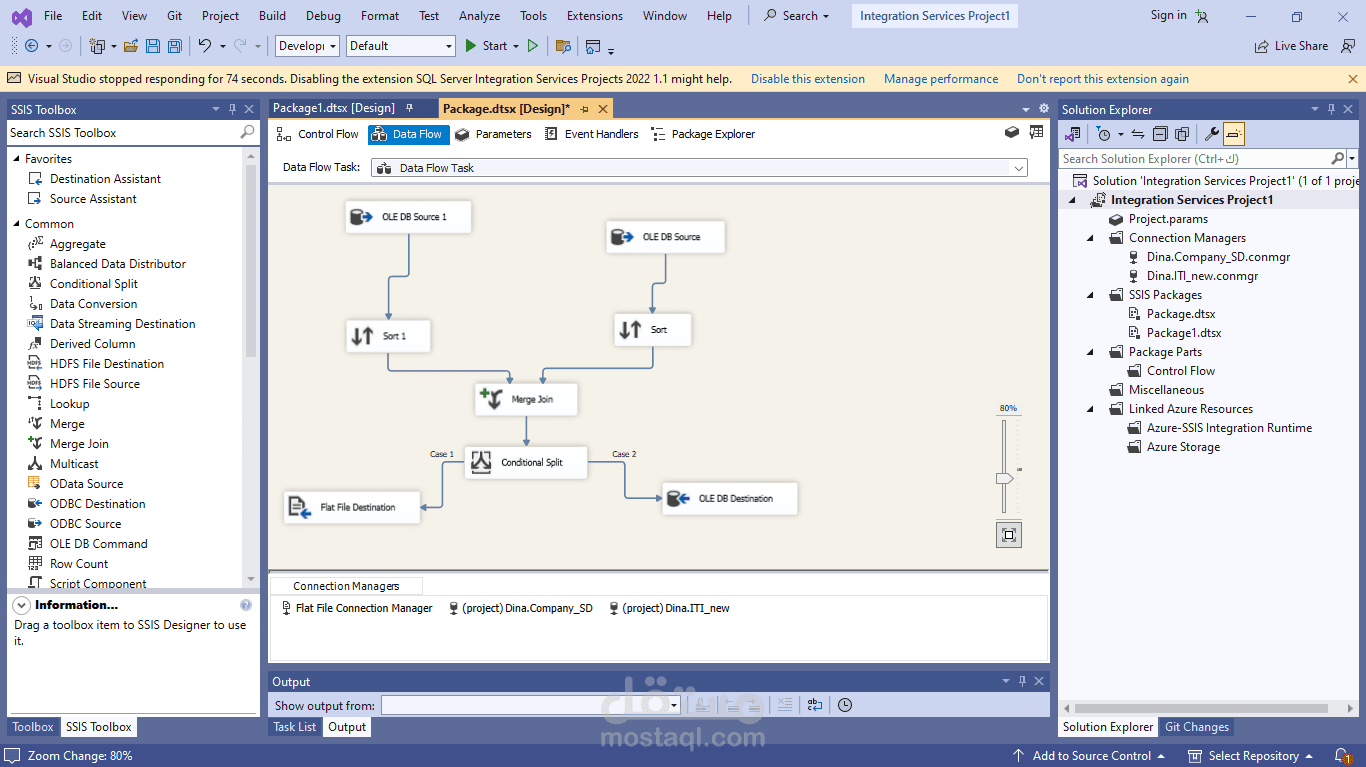Select Merge Join in SSIS Toolbox
Screen dimensions: 1366x767
coord(79,444)
